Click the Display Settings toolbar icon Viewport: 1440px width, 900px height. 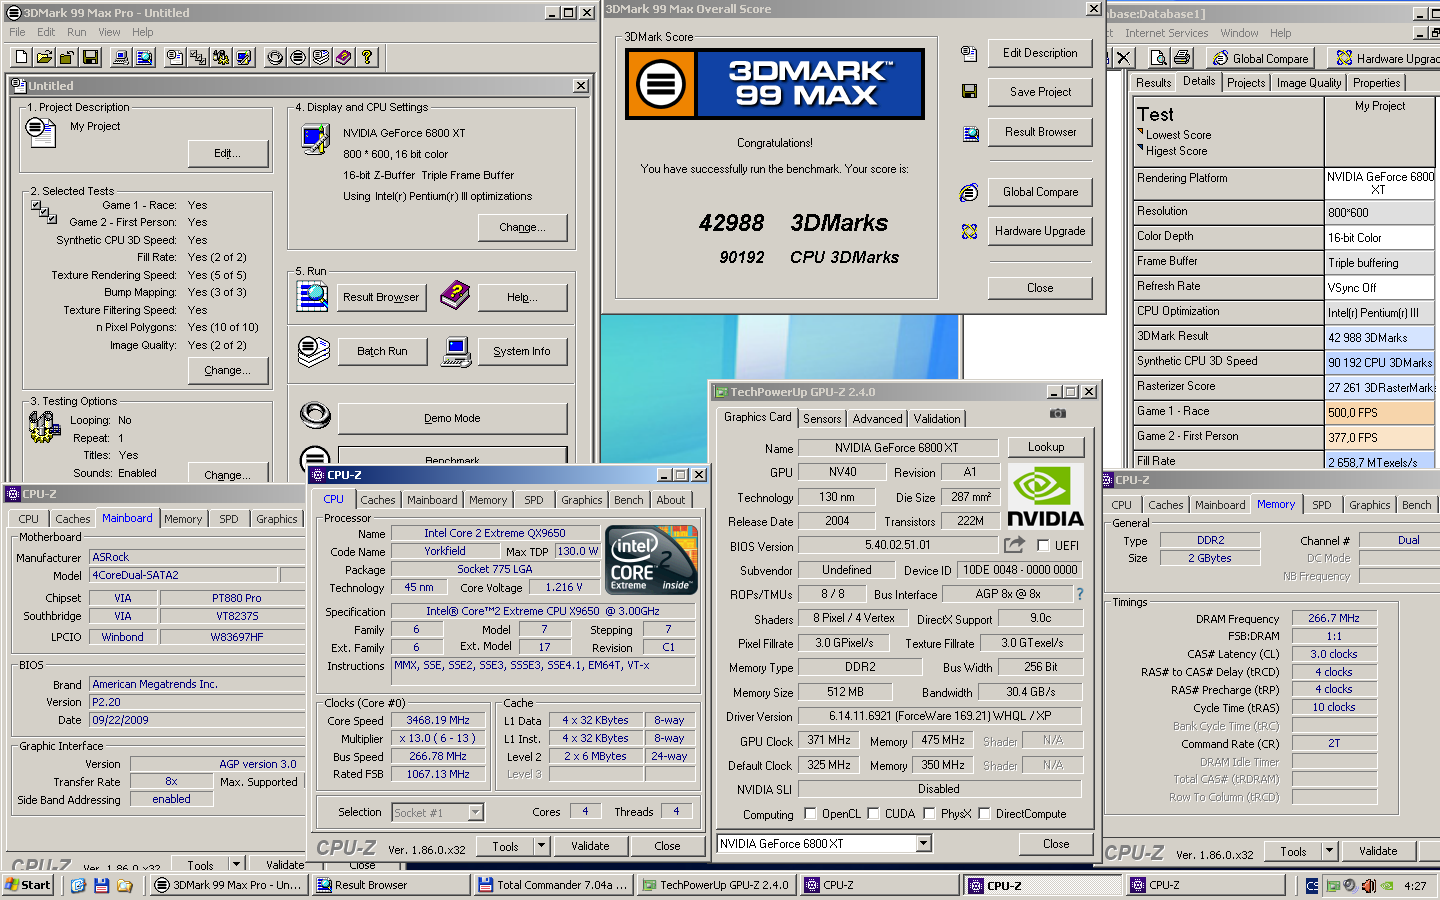244,57
